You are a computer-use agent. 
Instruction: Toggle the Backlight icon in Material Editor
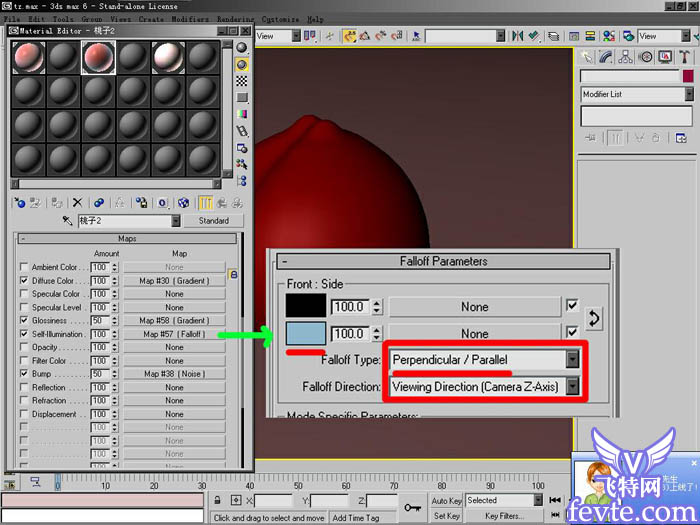[242, 64]
